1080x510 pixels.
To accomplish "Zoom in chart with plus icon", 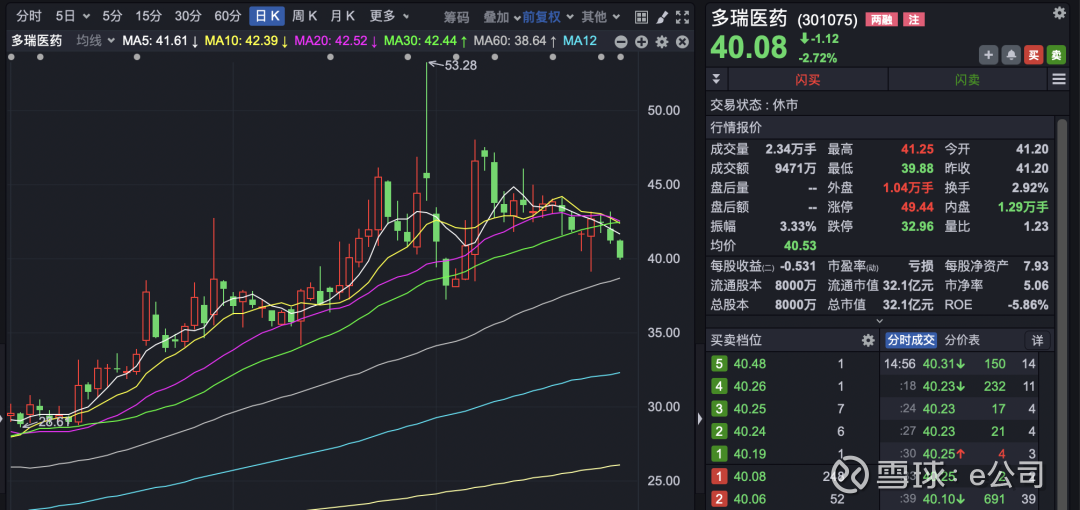I will [x=641, y=42].
